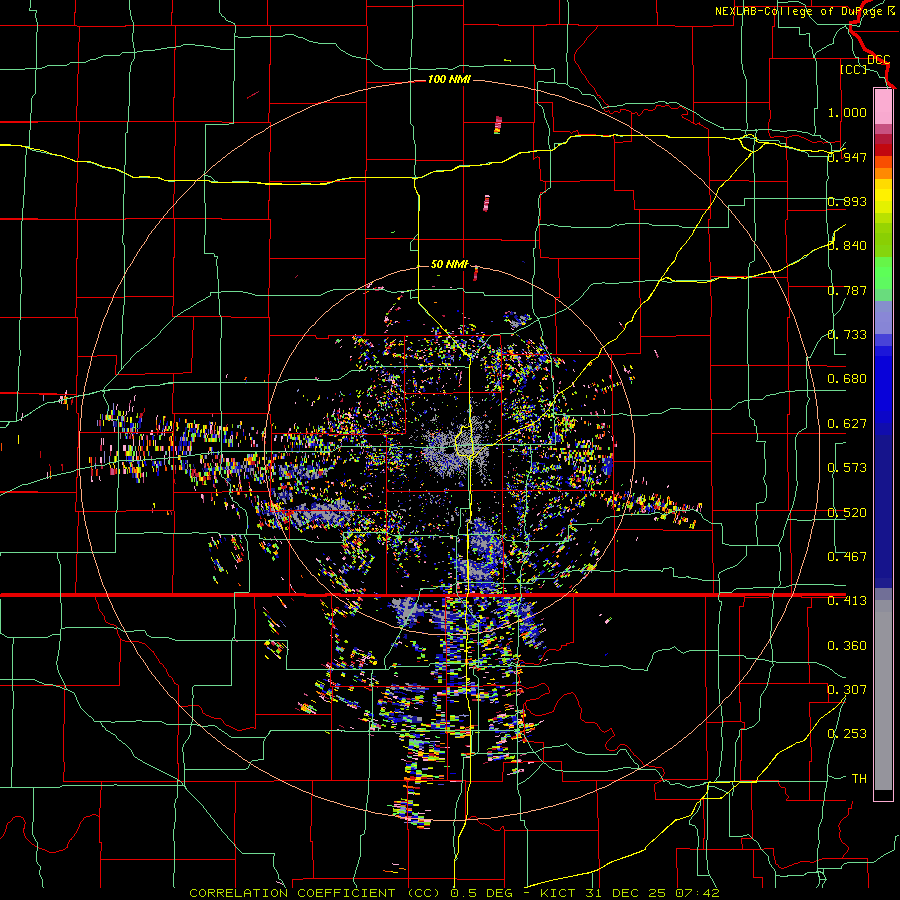900x900 pixels.
Task: Click the pink top segment of the color bar
Action: (x=883, y=107)
